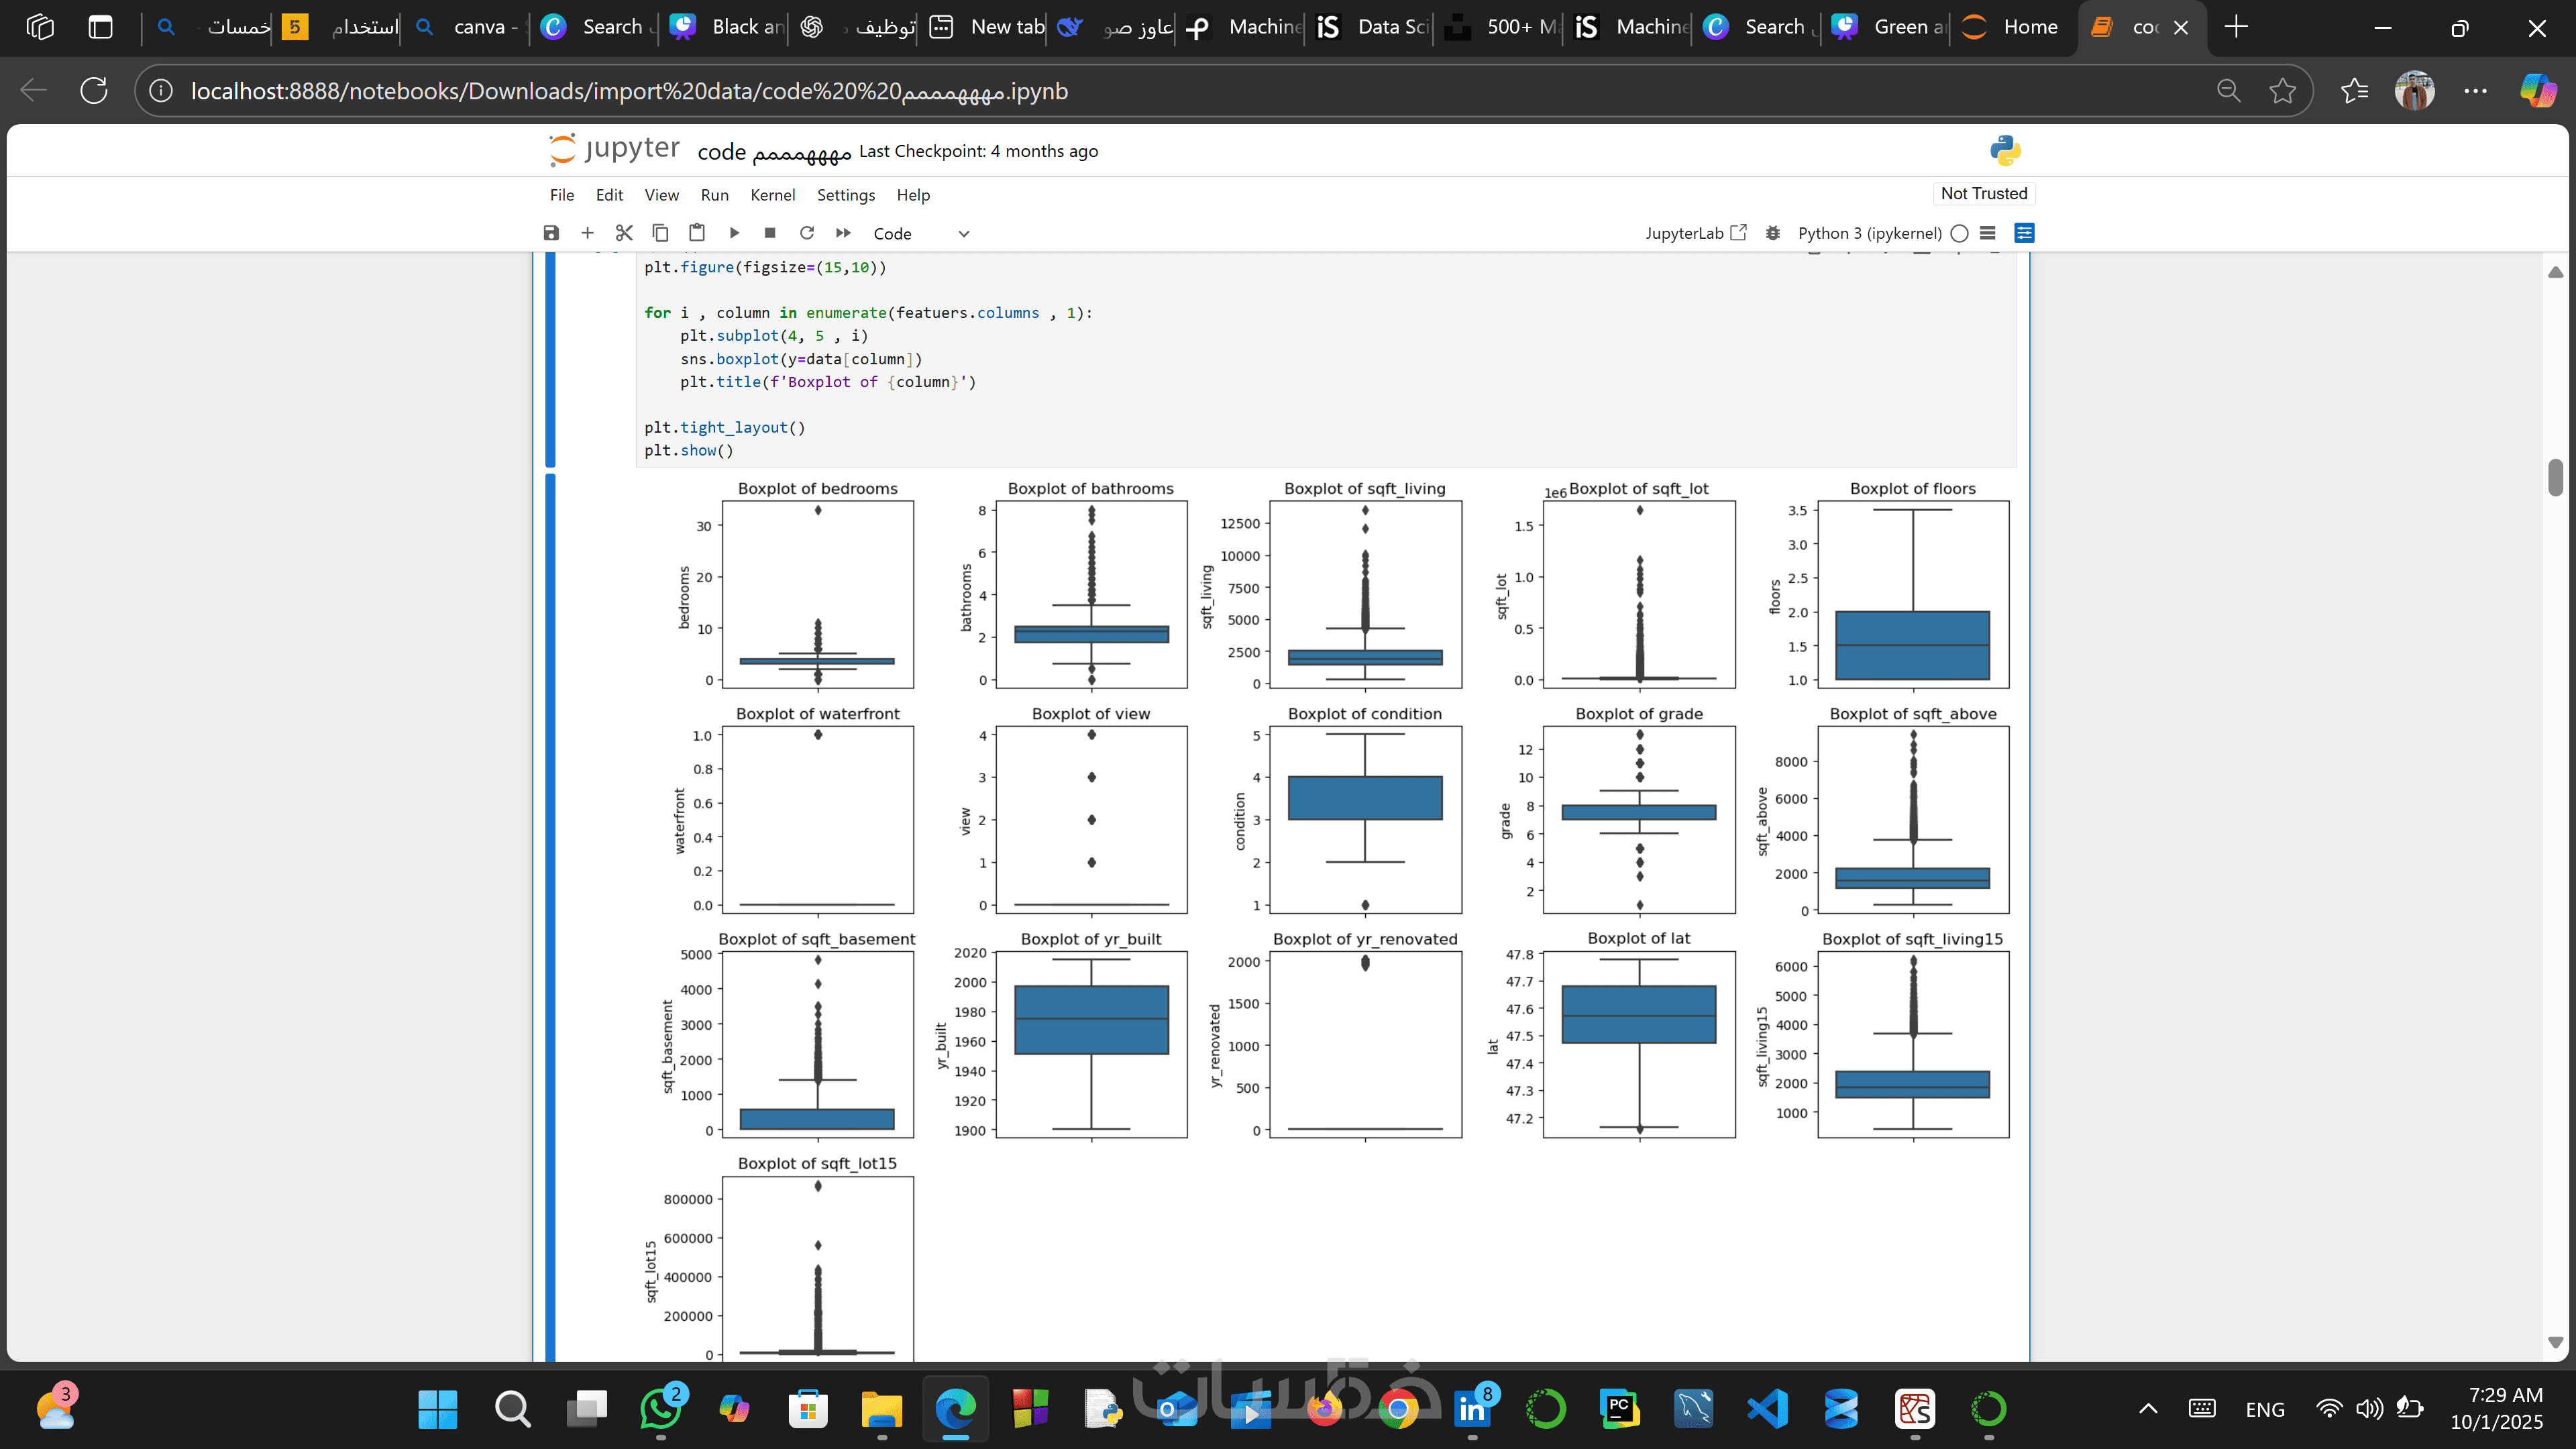Screen dimensions: 2576x1449
Task: Enable the debugger with the bug icon
Action: (x=1773, y=233)
